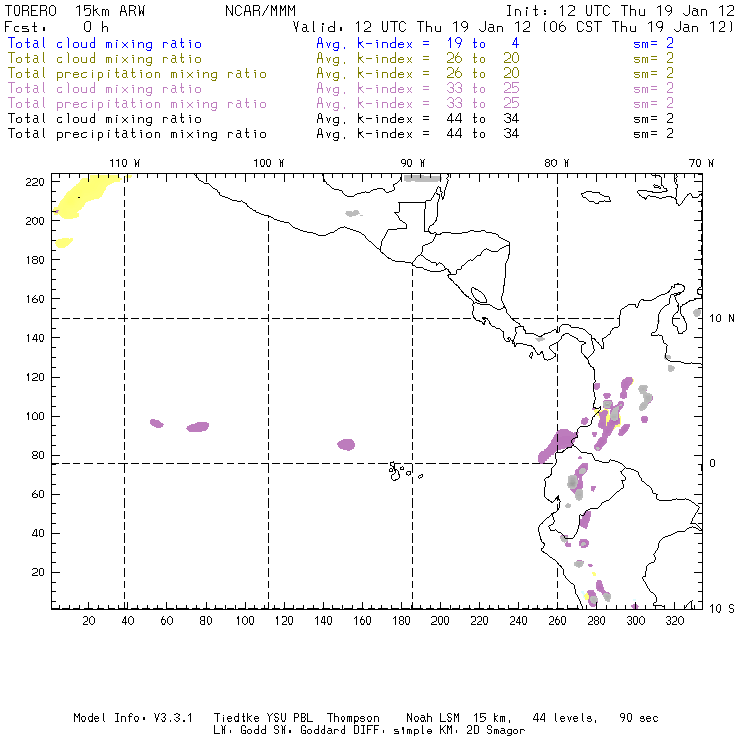The image size is (740, 740).
Task: Select the y-axis tick label "160"
Action: pos(35,299)
